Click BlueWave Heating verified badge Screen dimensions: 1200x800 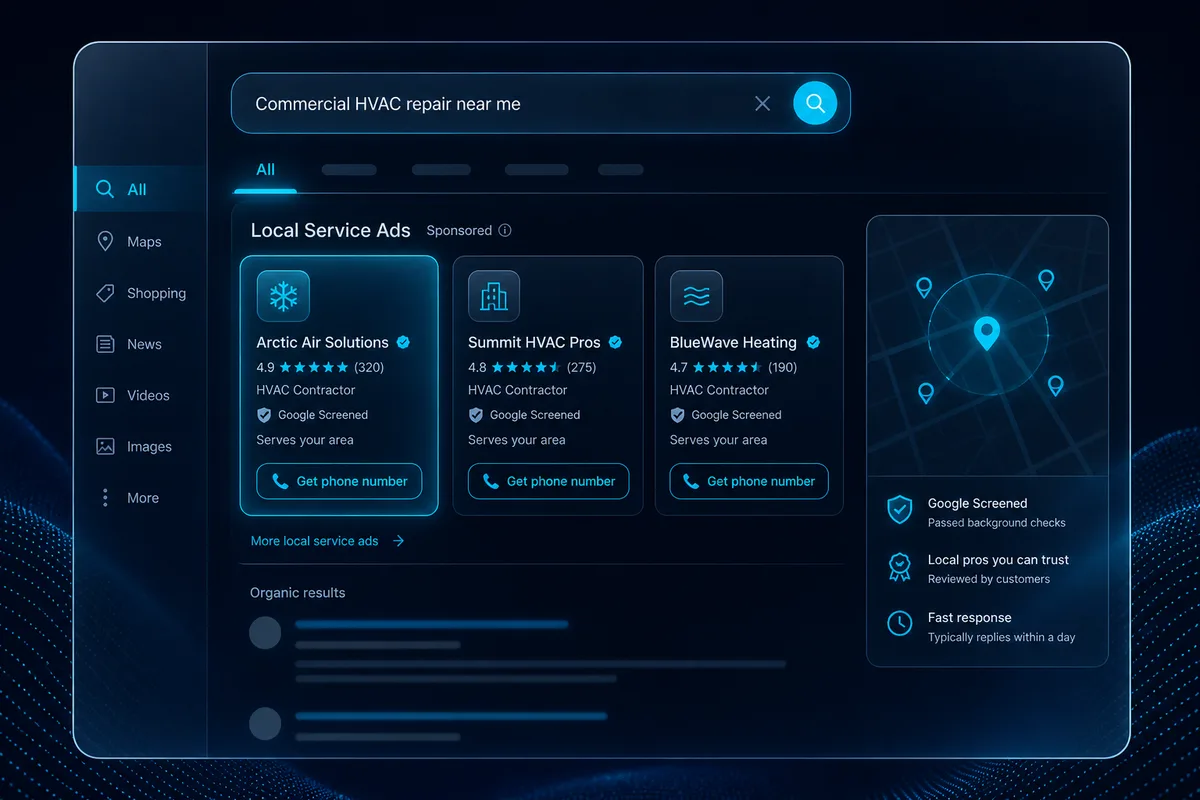813,342
